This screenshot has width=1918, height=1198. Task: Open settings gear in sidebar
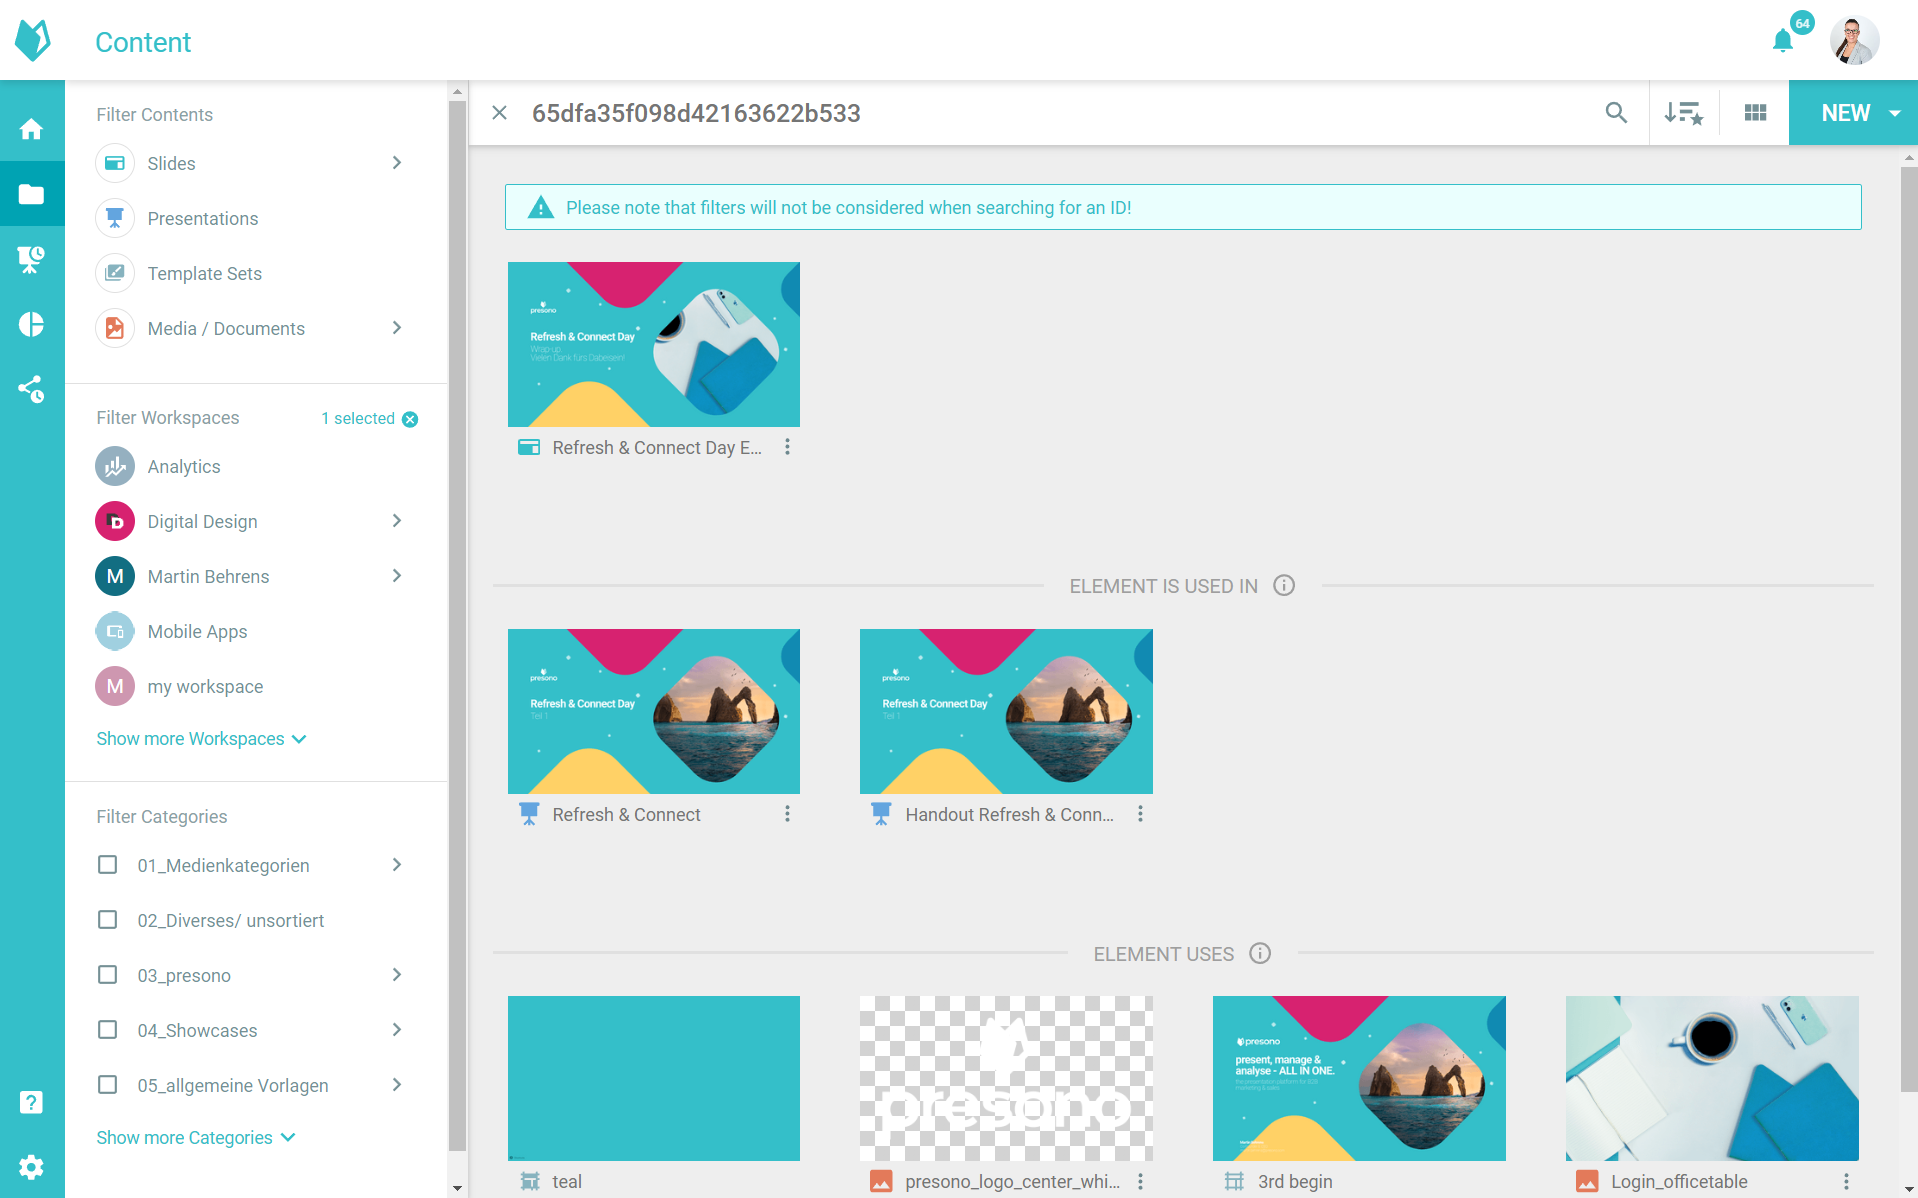pos(32,1167)
